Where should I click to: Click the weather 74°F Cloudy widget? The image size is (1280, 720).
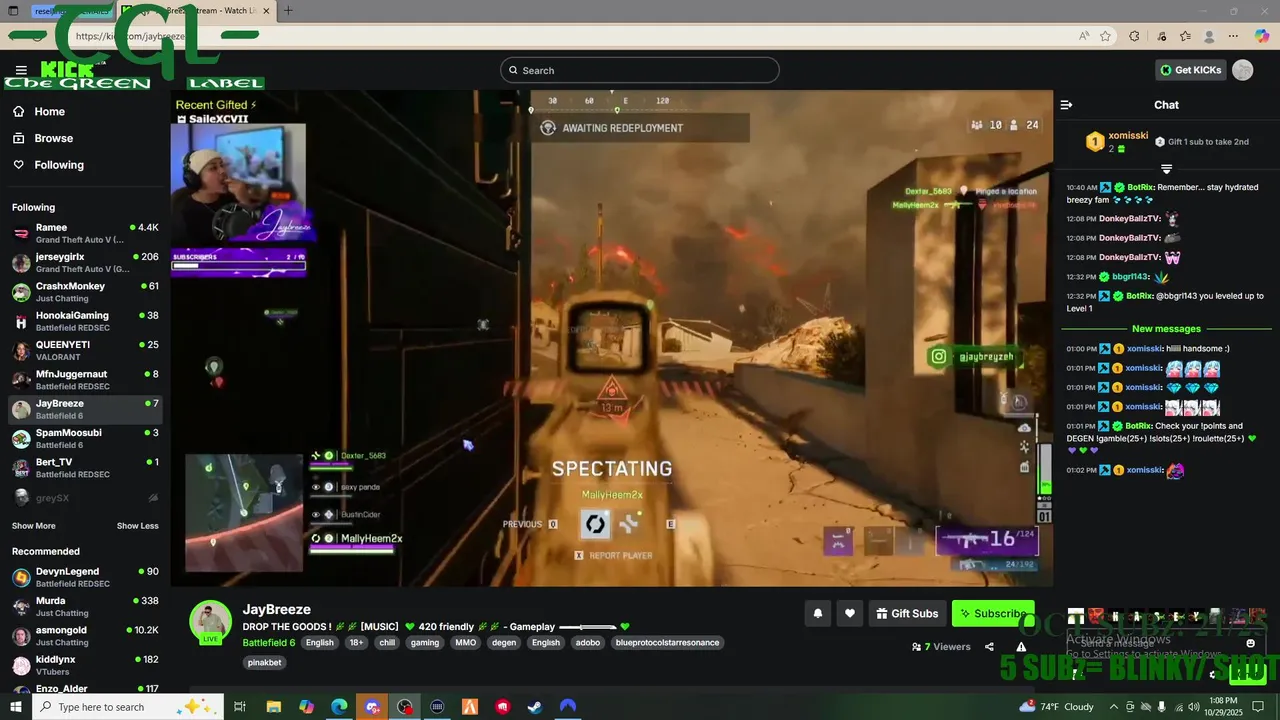[x=1055, y=707]
